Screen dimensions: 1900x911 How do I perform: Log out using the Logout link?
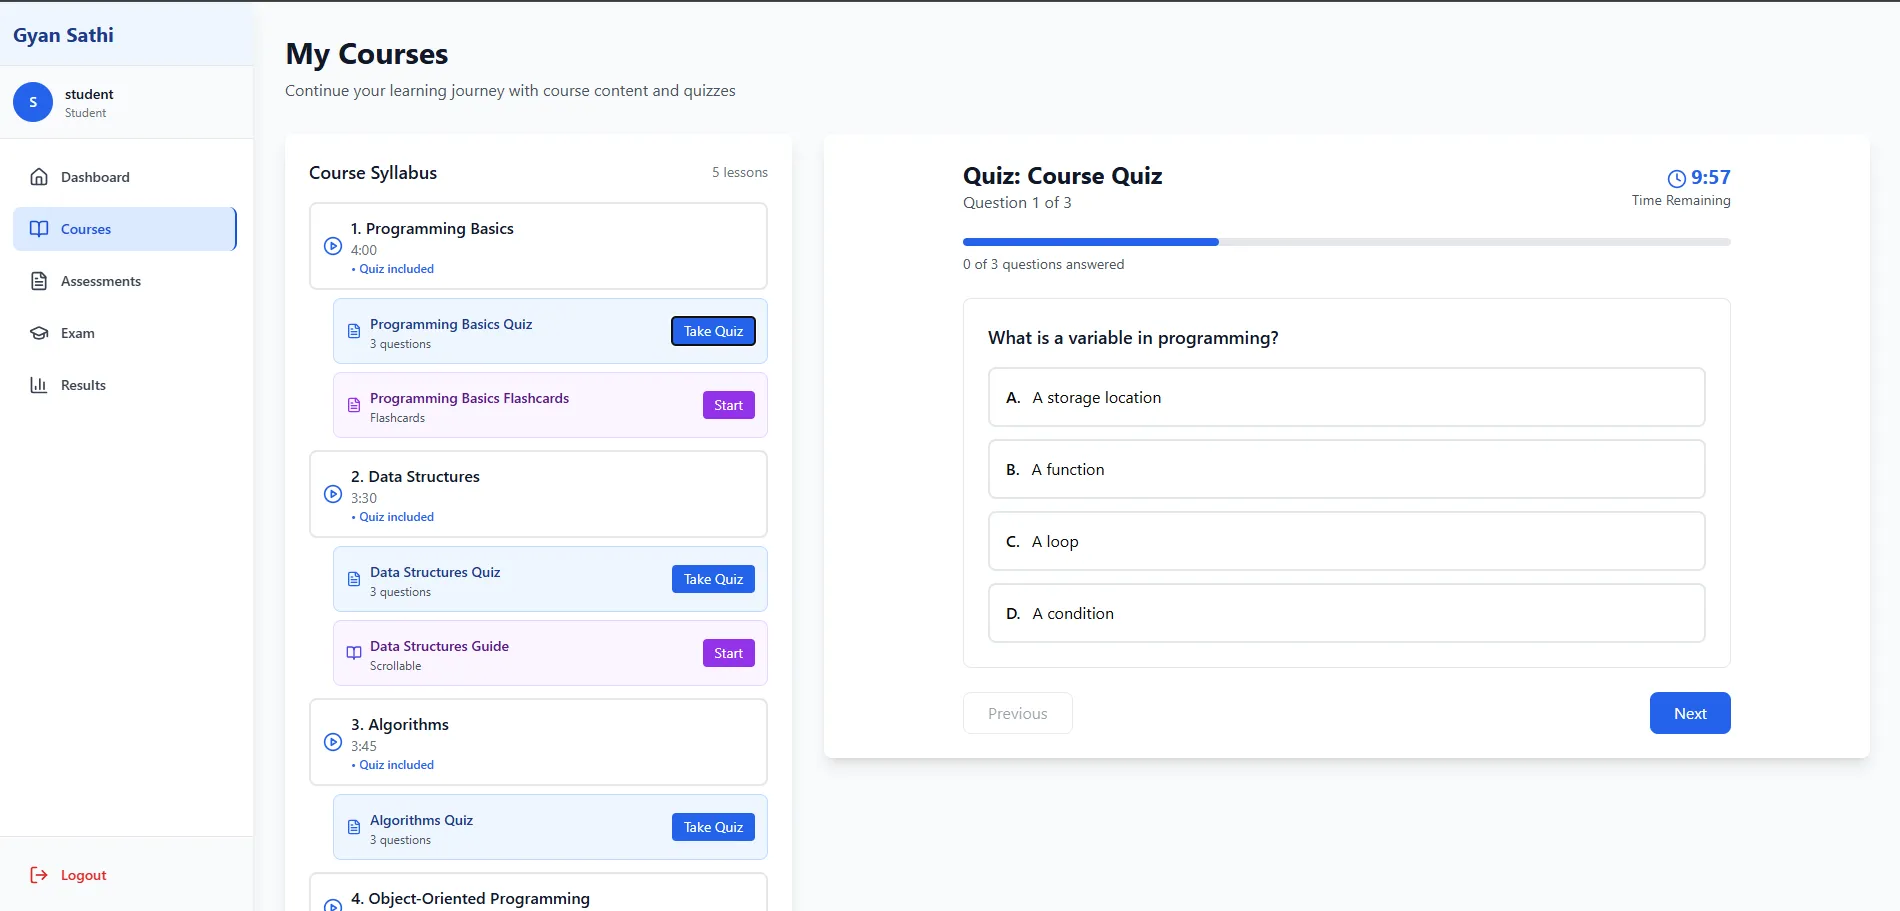coord(83,875)
